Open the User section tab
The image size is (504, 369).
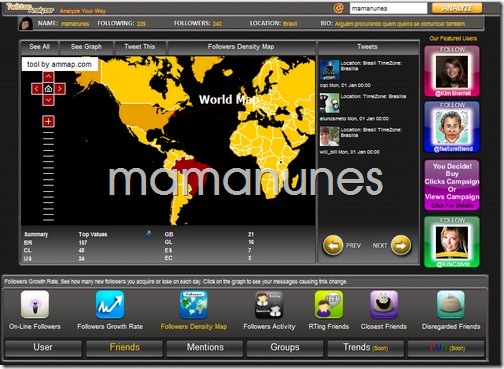click(43, 347)
